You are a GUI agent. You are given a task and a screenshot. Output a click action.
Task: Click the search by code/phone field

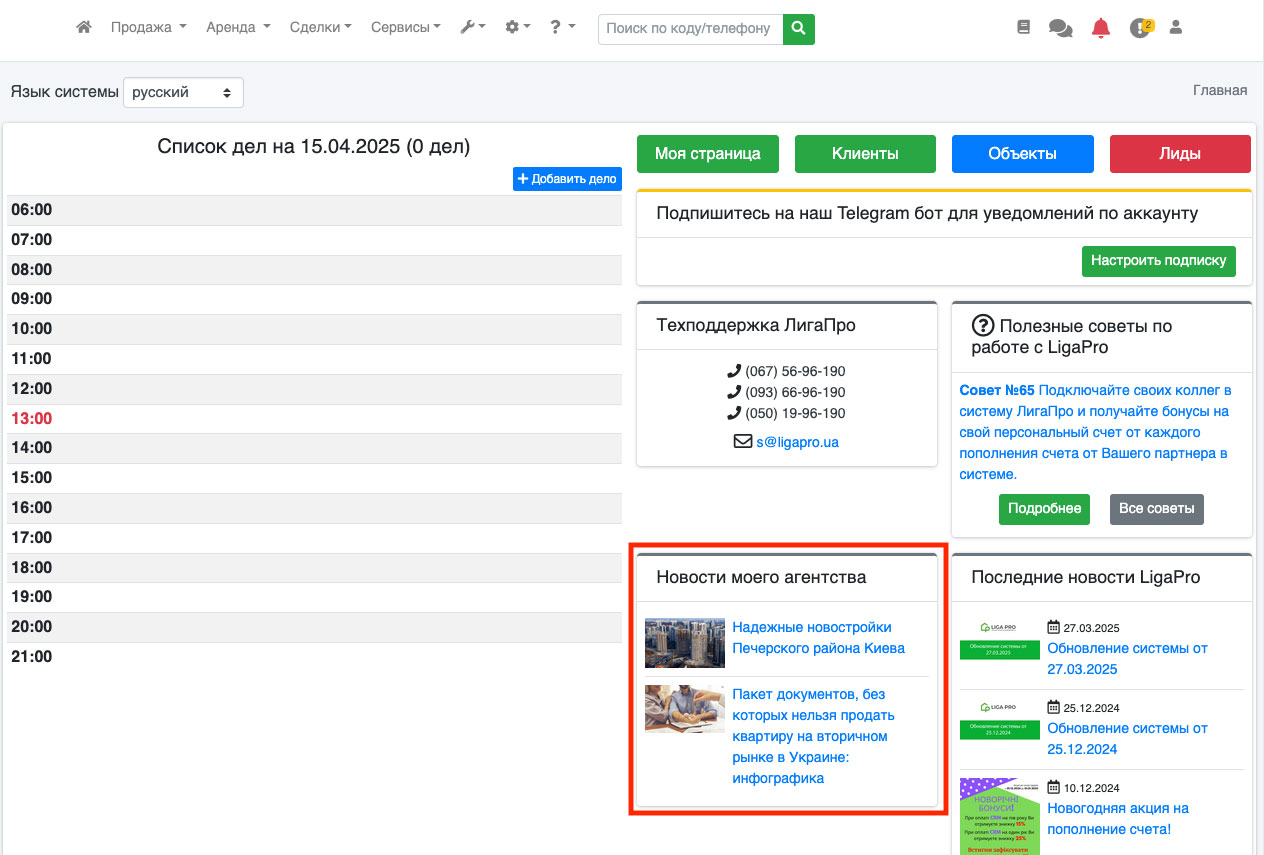click(690, 29)
